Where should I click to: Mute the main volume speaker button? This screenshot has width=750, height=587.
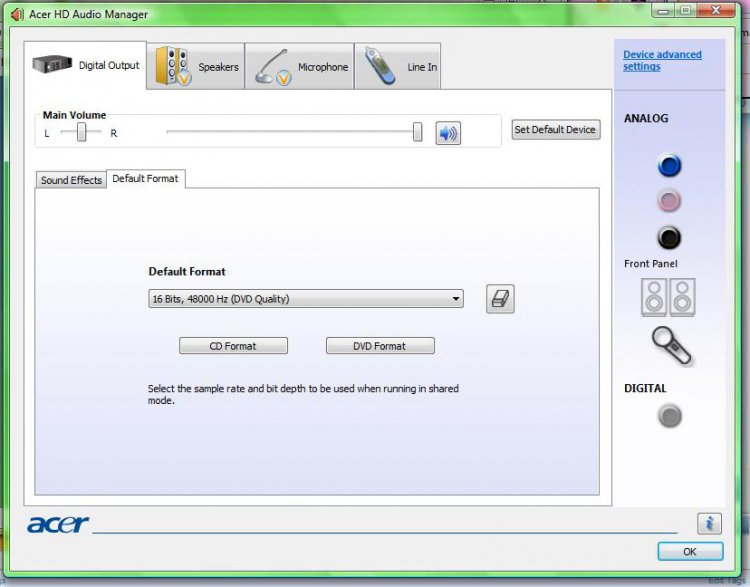448,133
